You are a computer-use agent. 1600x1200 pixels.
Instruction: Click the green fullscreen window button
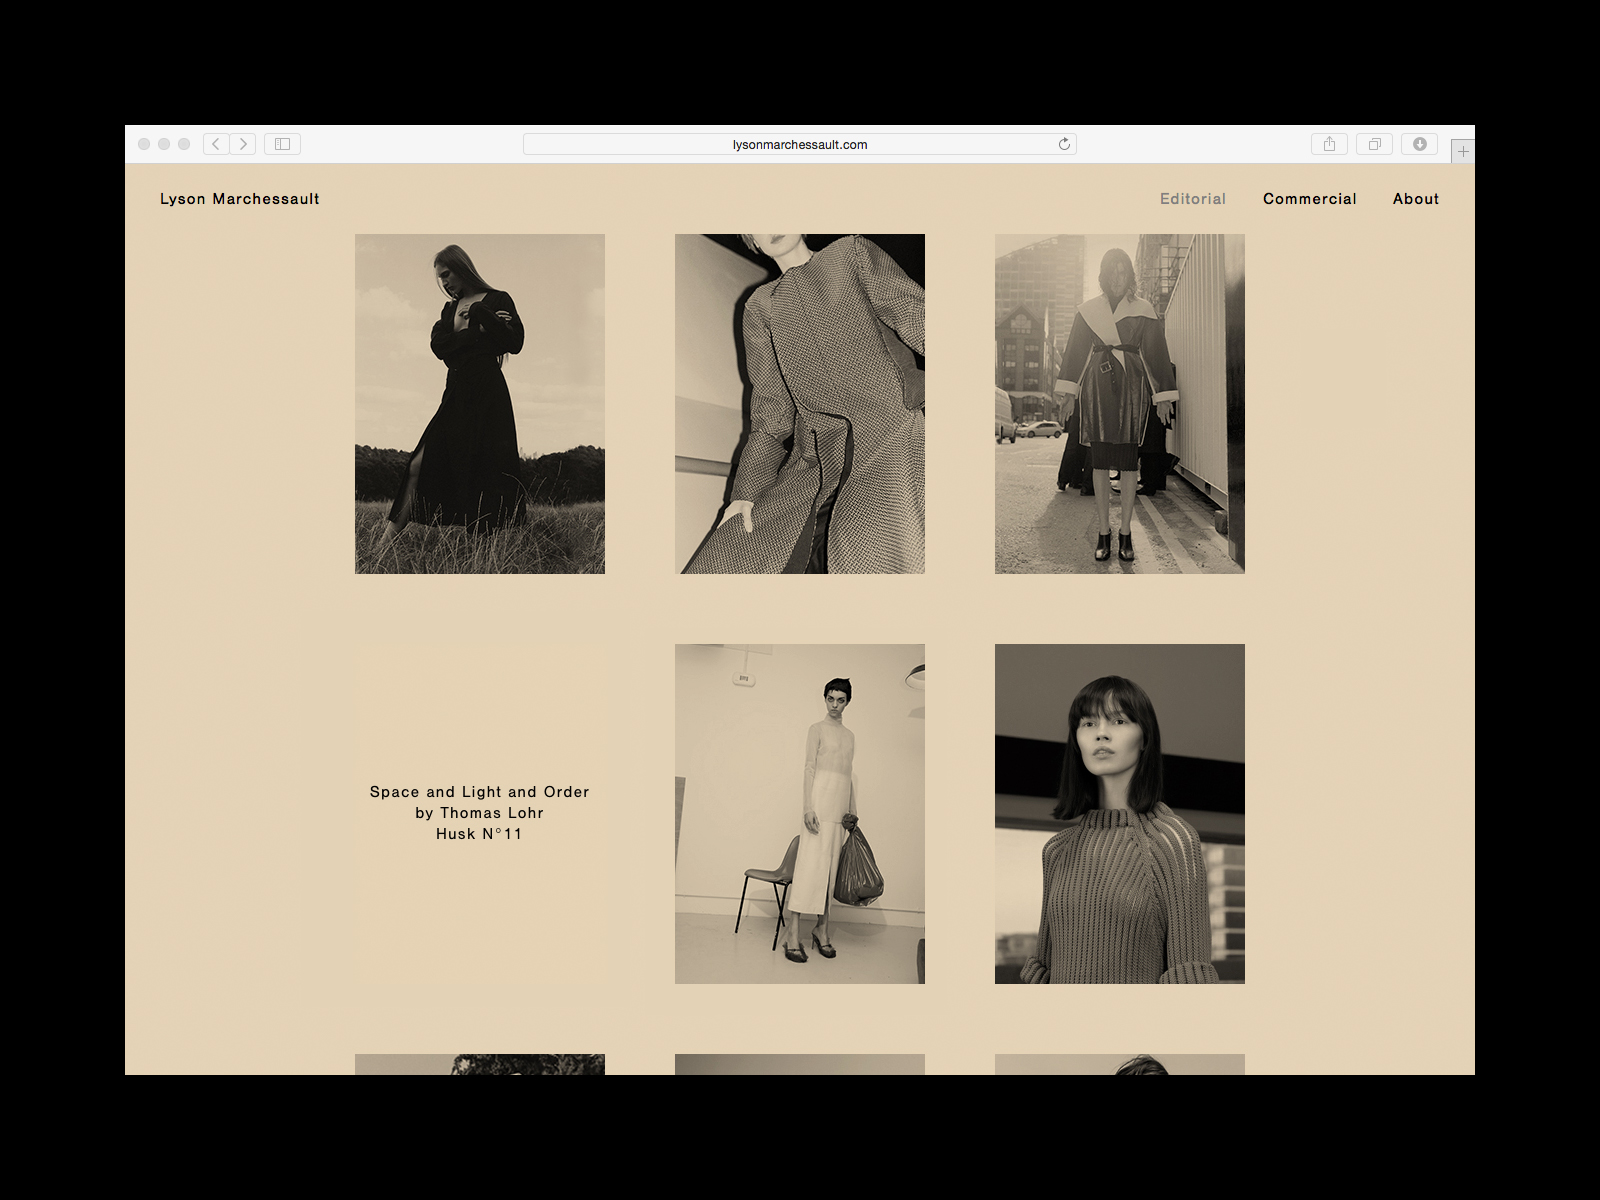tap(184, 144)
